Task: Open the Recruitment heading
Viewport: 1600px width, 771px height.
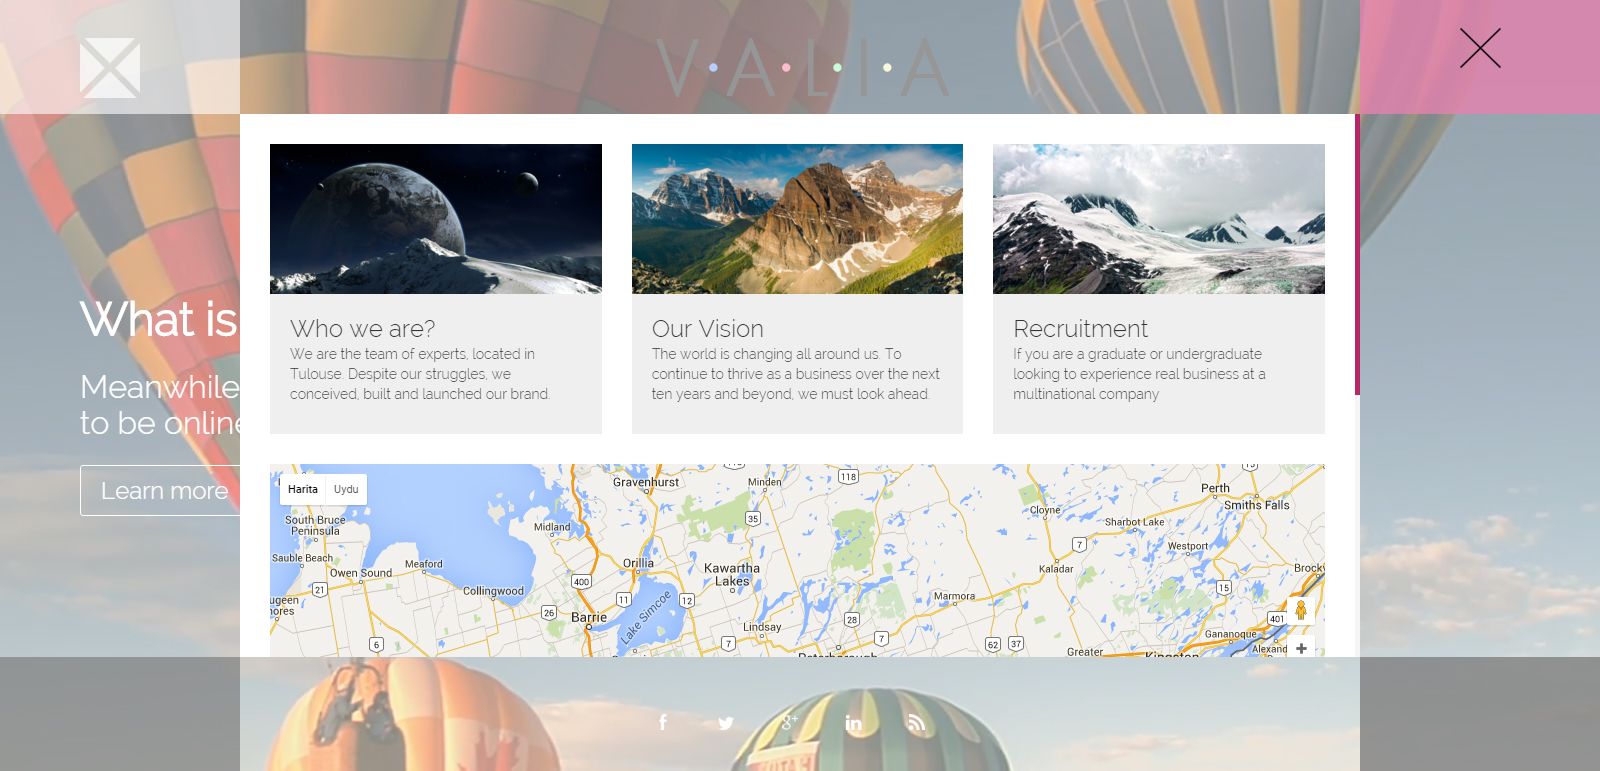Action: click(1080, 329)
